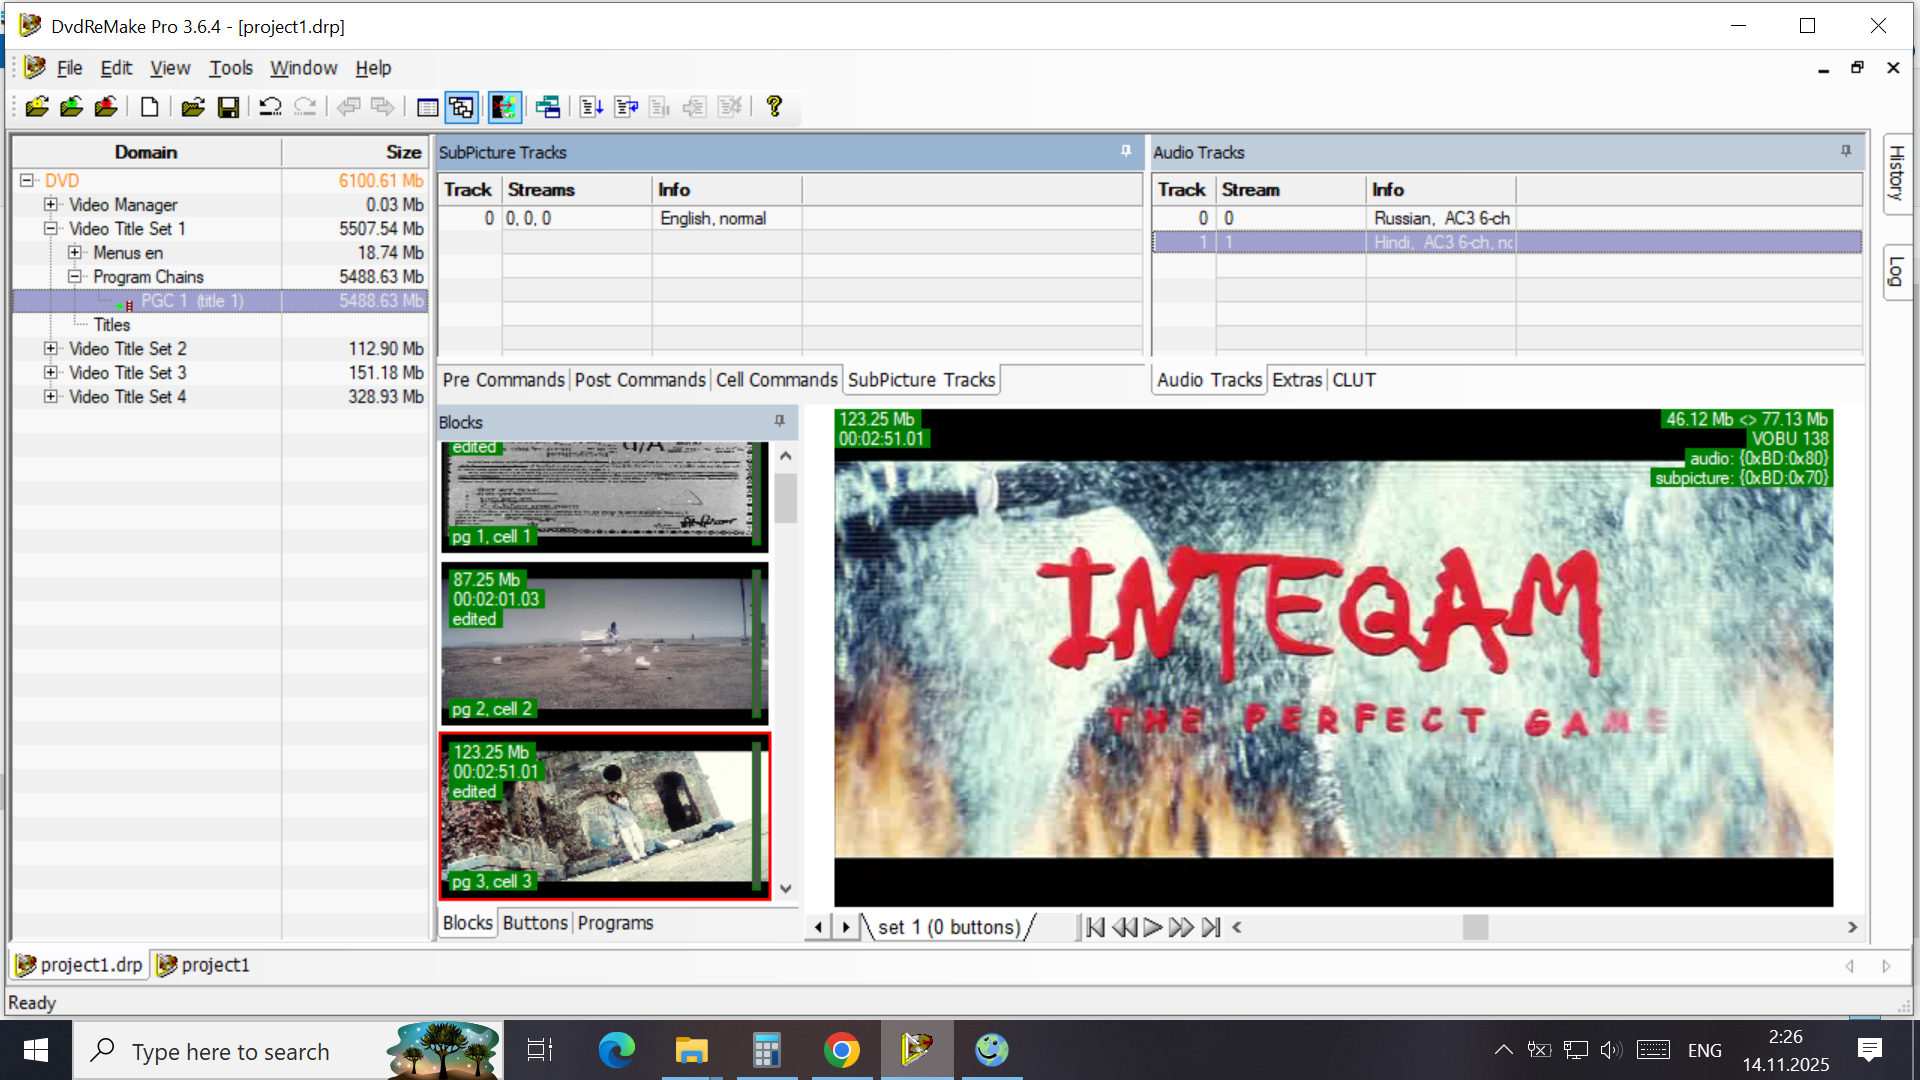Open the History side panel
1920x1080 pixels.
point(1896,172)
